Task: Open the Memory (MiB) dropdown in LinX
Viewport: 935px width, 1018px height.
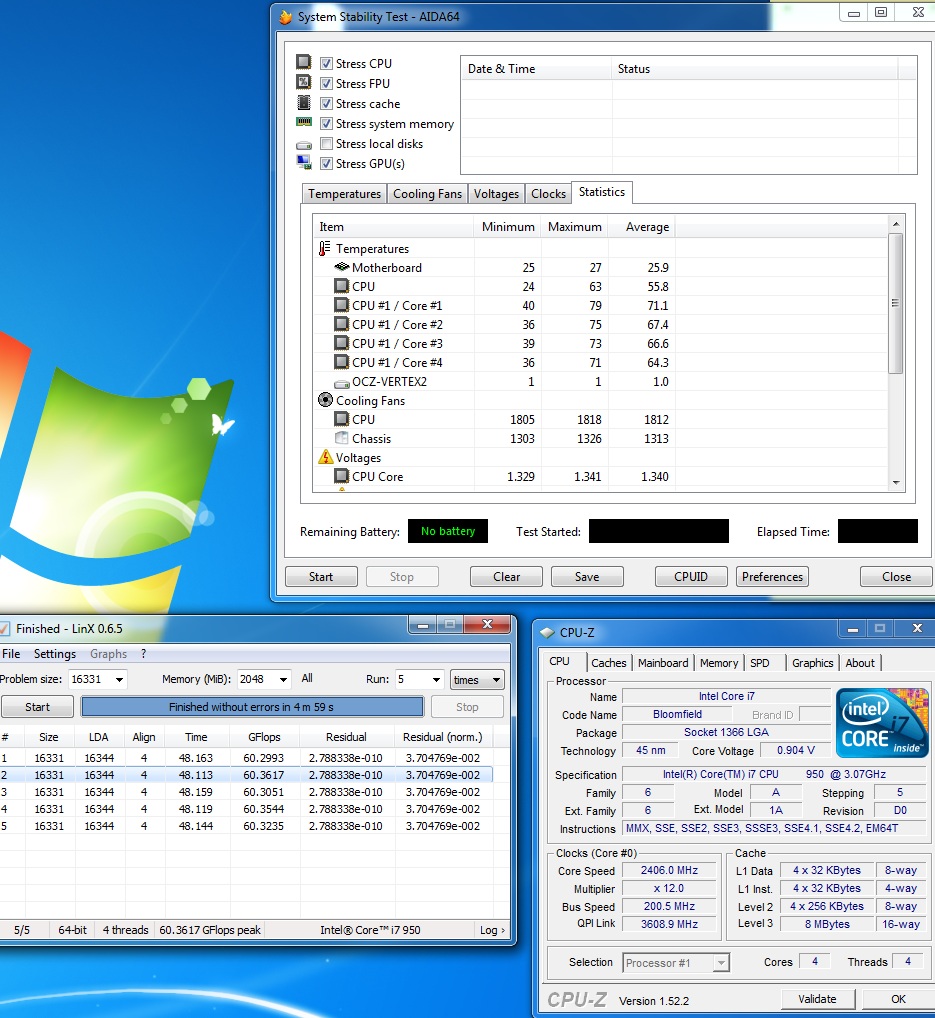Action: pyautogui.click(x=284, y=680)
